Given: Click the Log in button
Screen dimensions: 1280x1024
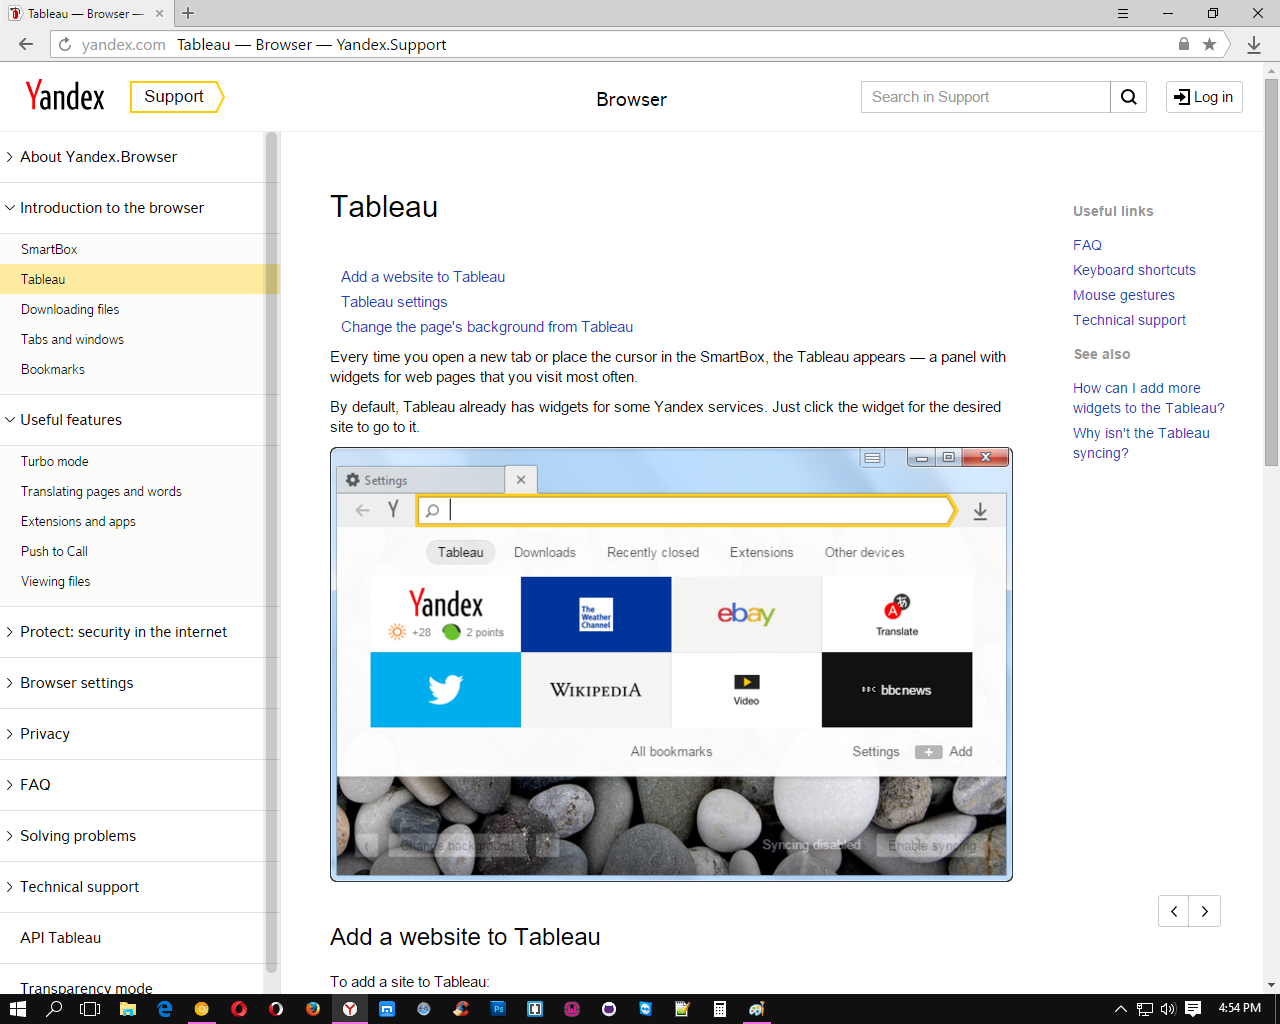Looking at the screenshot, I should click(x=1204, y=97).
